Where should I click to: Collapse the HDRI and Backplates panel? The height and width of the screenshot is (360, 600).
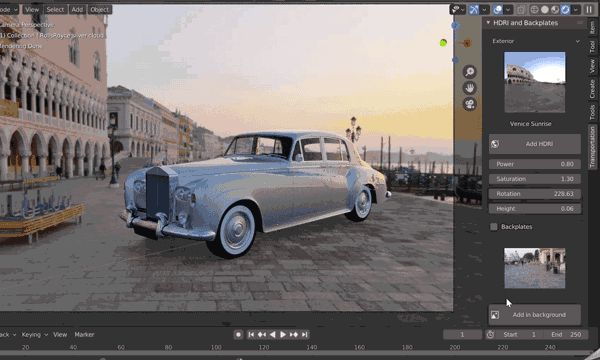click(x=488, y=23)
